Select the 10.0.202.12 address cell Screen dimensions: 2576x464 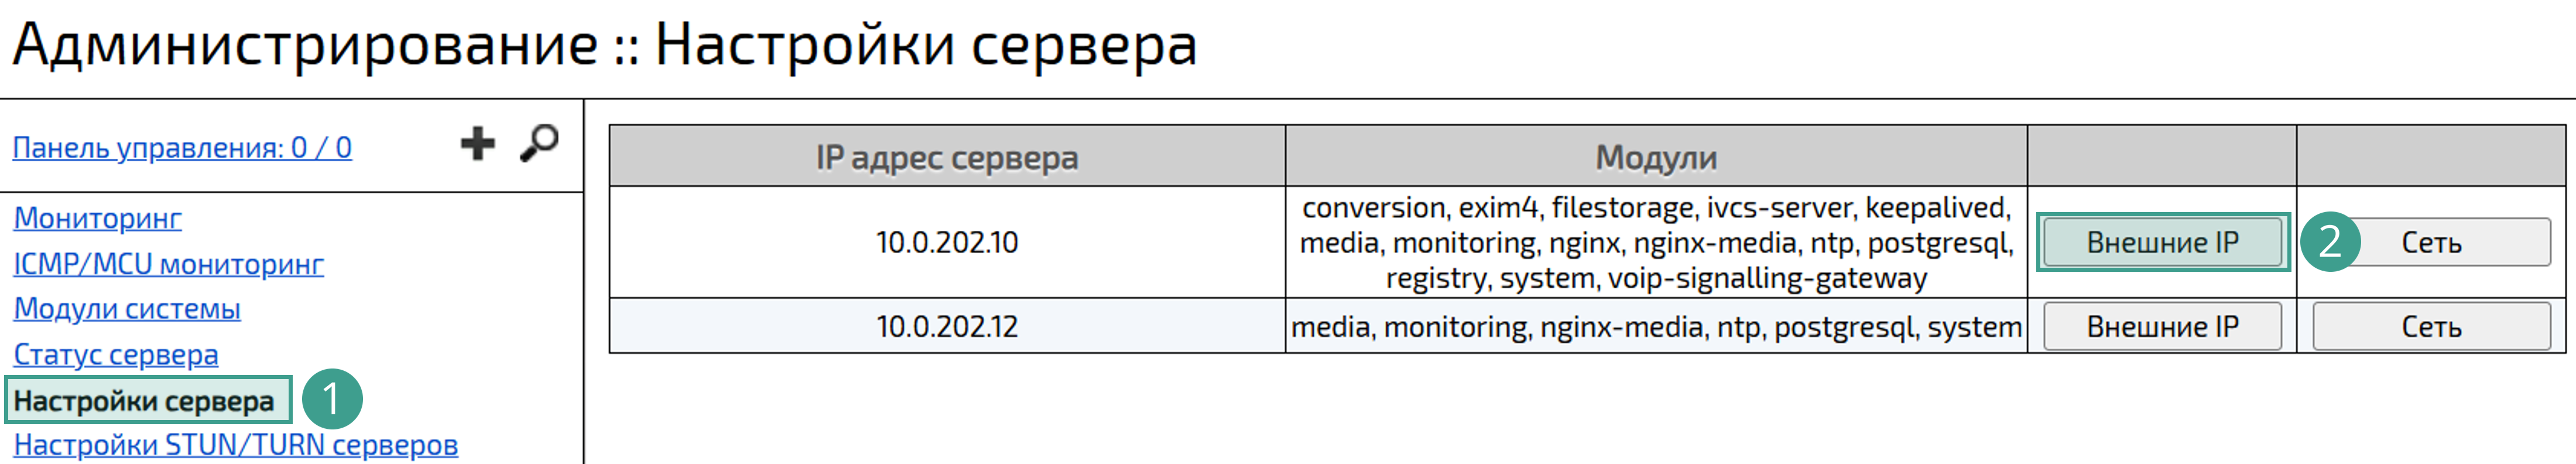tap(946, 327)
